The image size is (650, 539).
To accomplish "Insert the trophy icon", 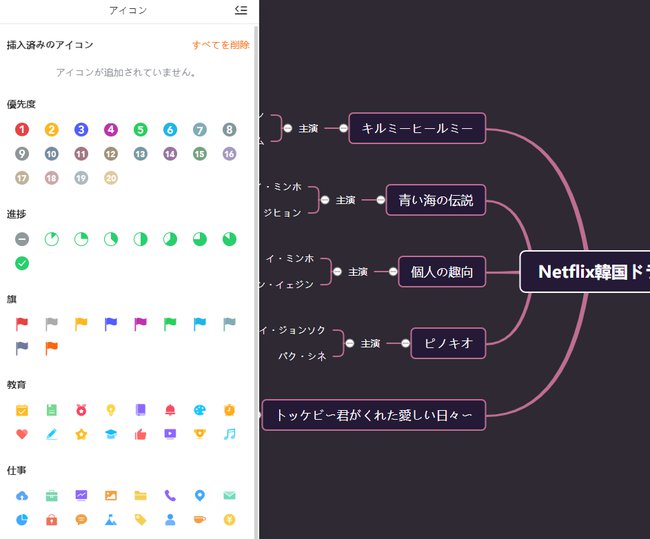I will pos(200,434).
